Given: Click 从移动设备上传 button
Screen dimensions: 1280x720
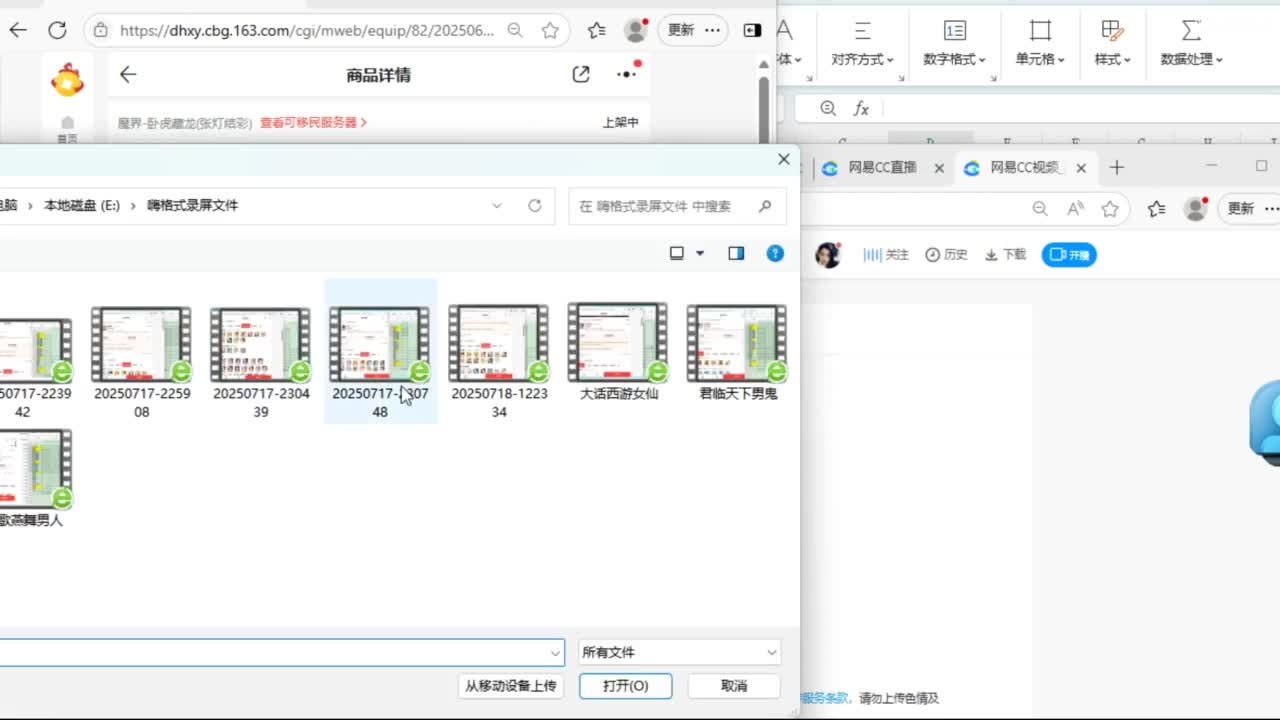Looking at the screenshot, I should coord(510,686).
